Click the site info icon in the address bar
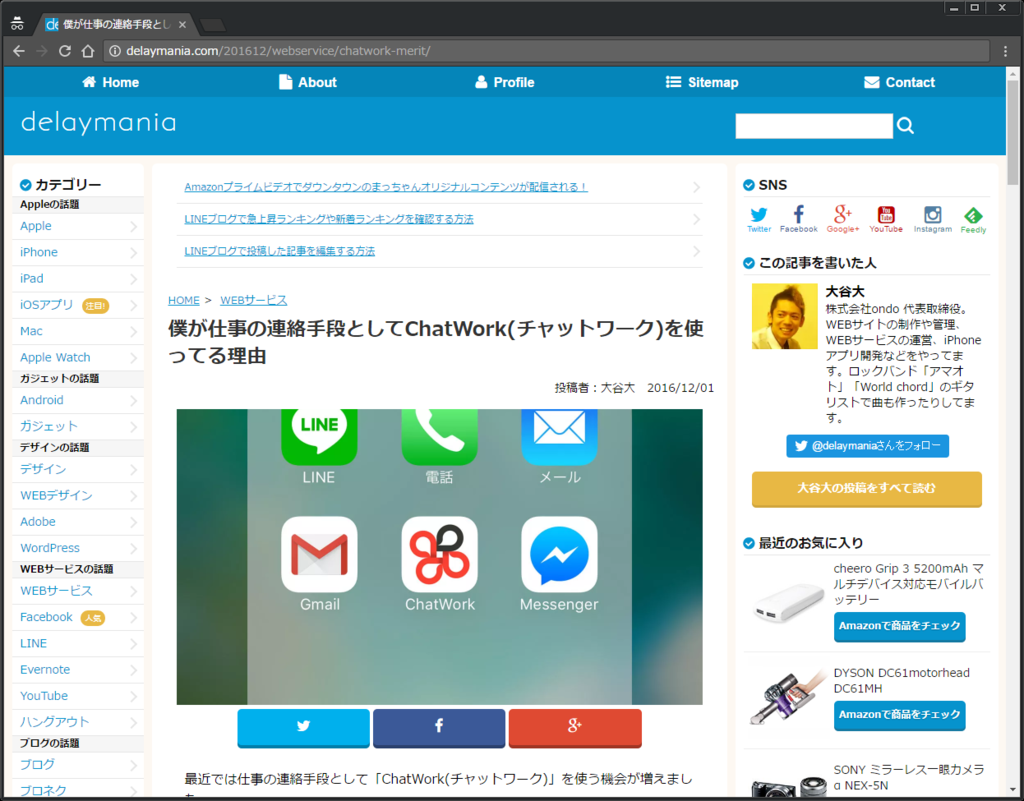1024x801 pixels. pos(115,51)
